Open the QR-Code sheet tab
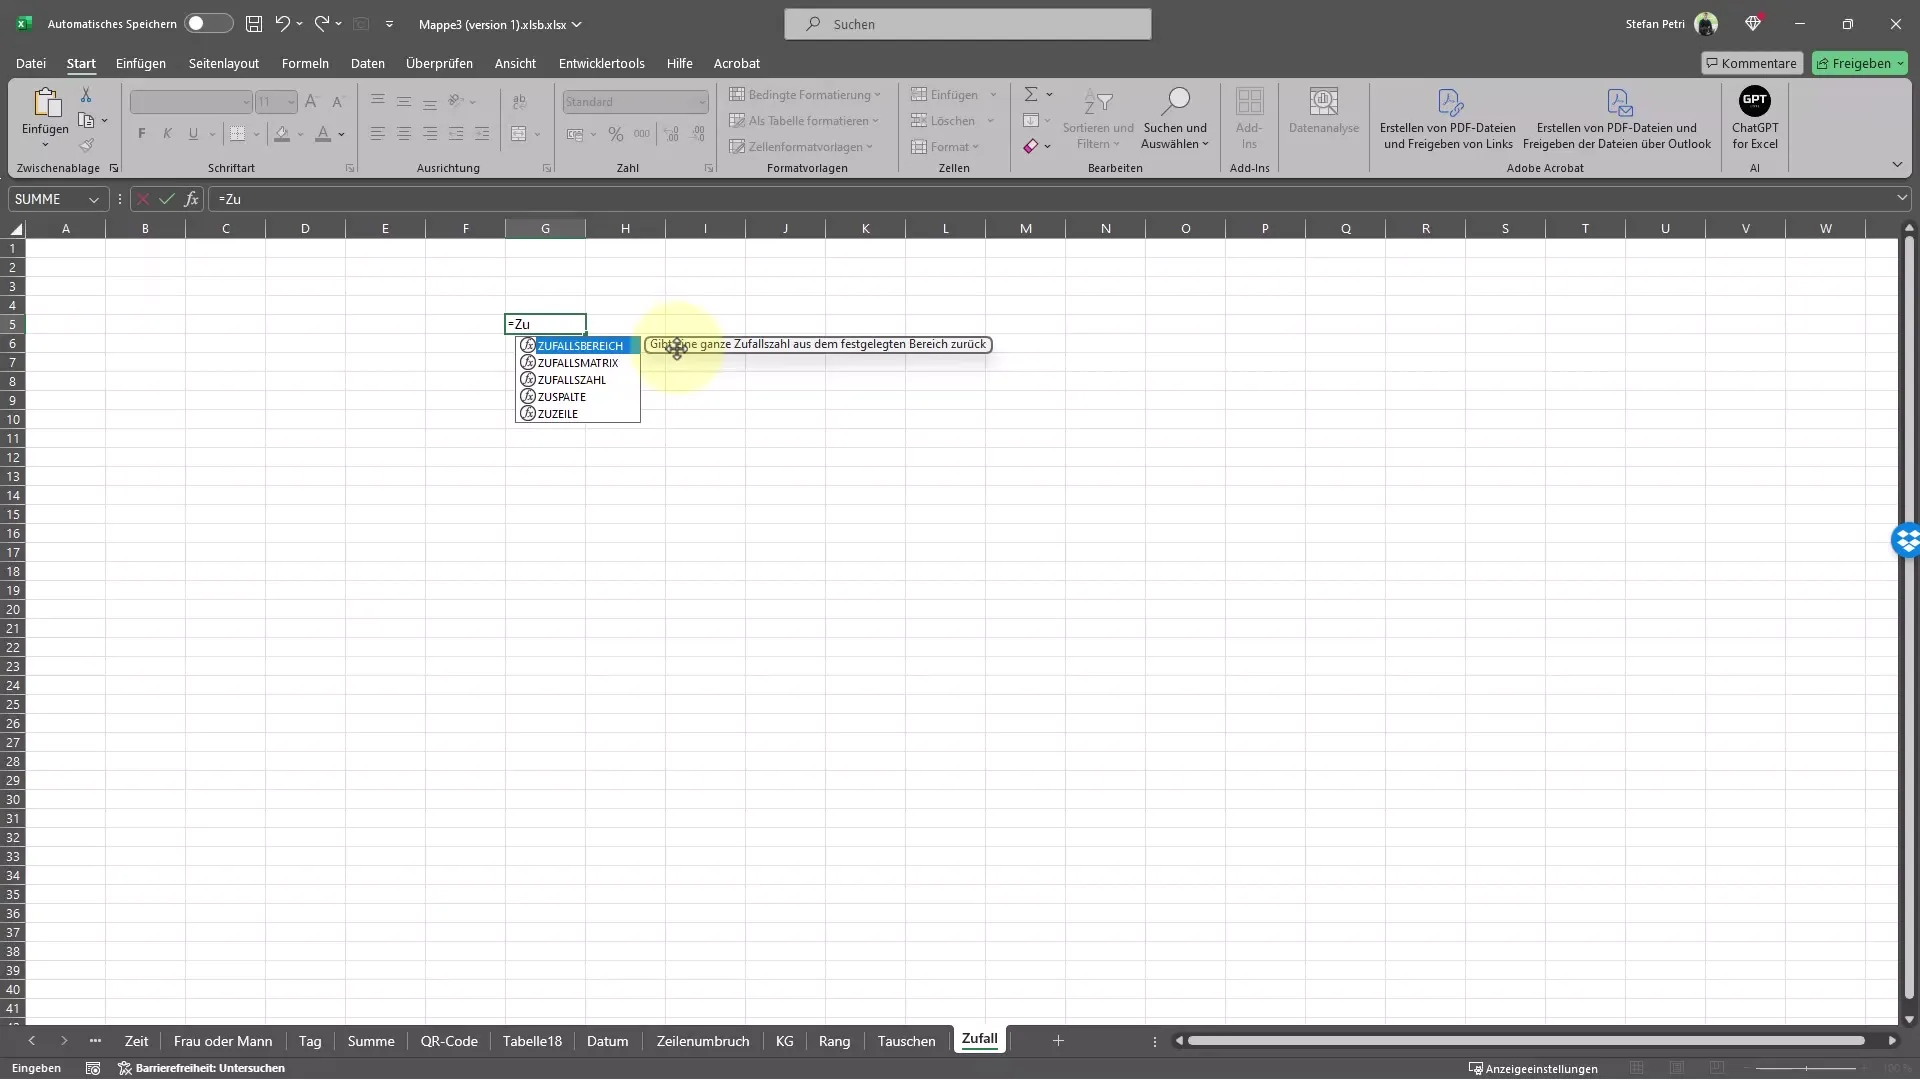The width and height of the screenshot is (1920, 1080). pyautogui.click(x=449, y=1041)
